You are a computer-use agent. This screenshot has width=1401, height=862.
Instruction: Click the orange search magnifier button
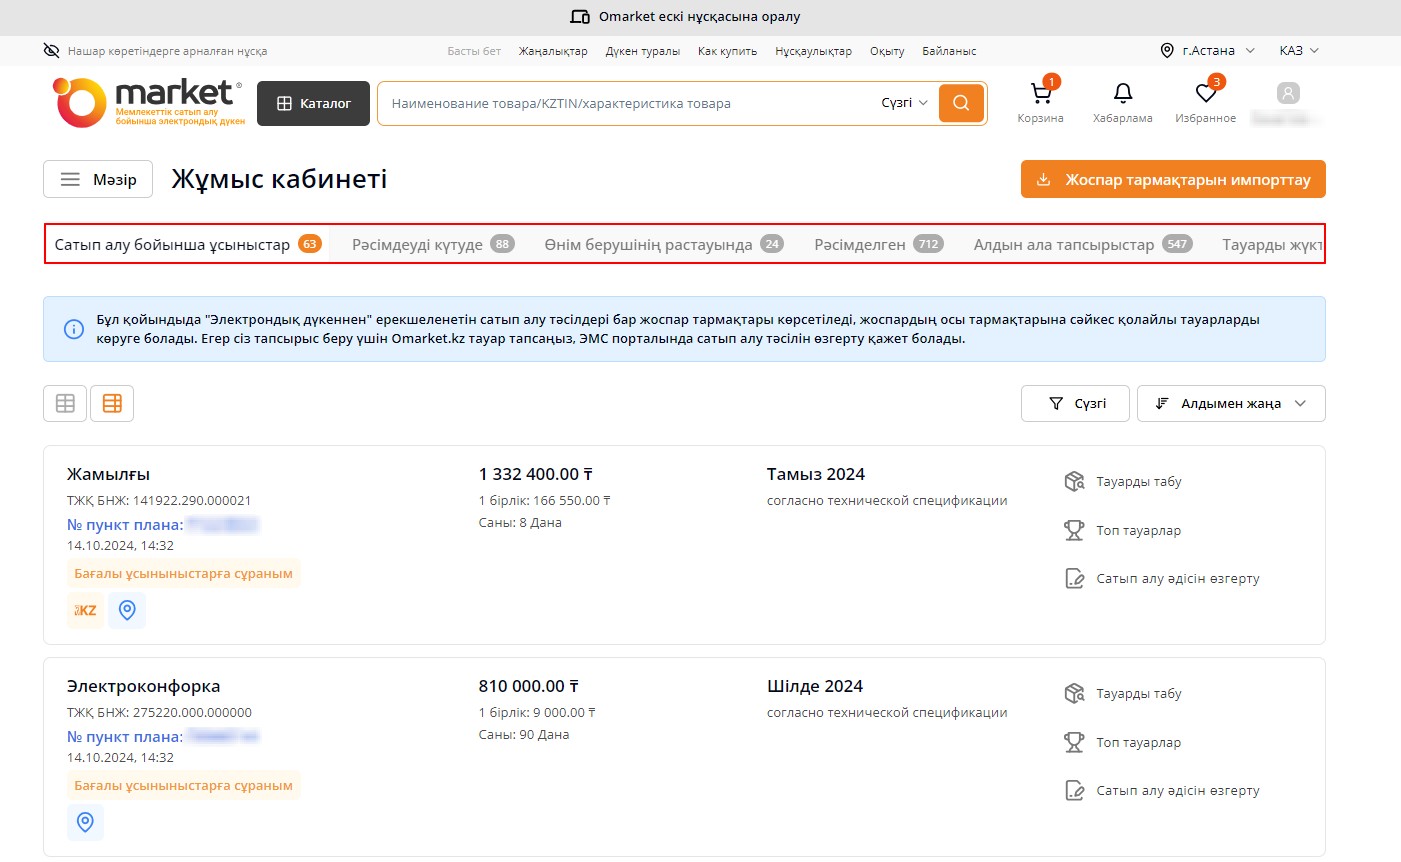tap(961, 103)
